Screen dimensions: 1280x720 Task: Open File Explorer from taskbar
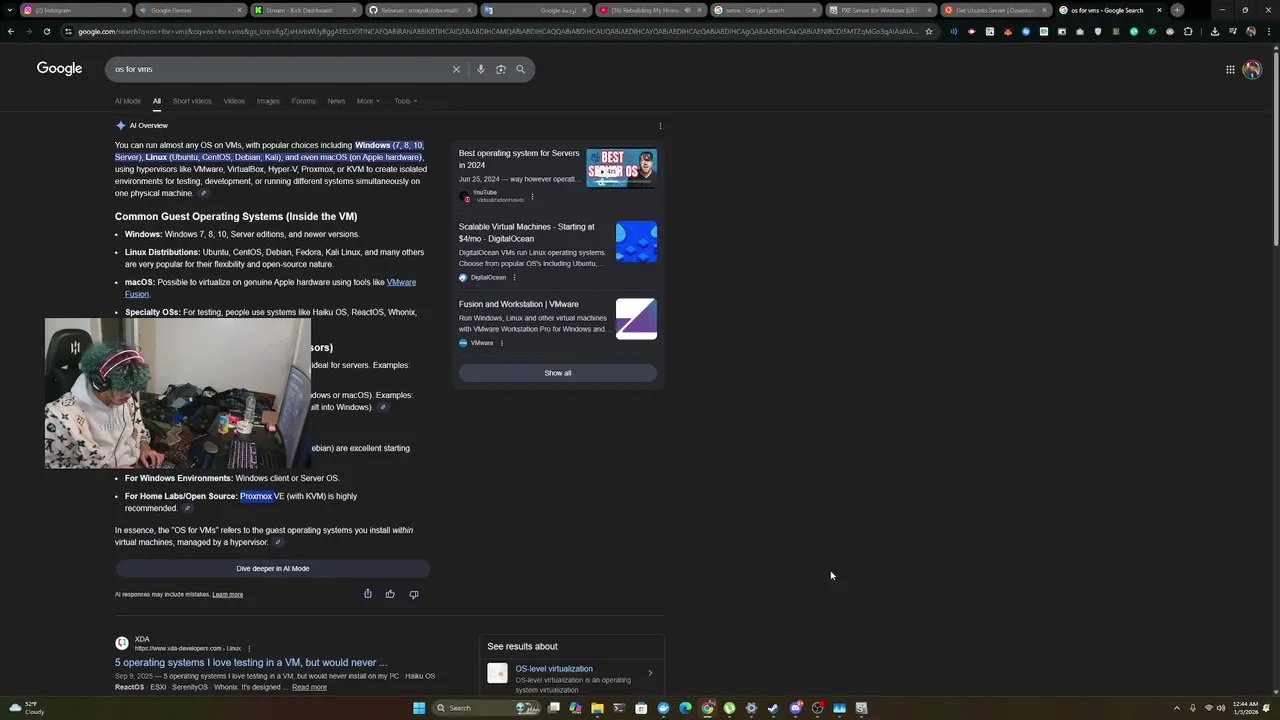597,708
